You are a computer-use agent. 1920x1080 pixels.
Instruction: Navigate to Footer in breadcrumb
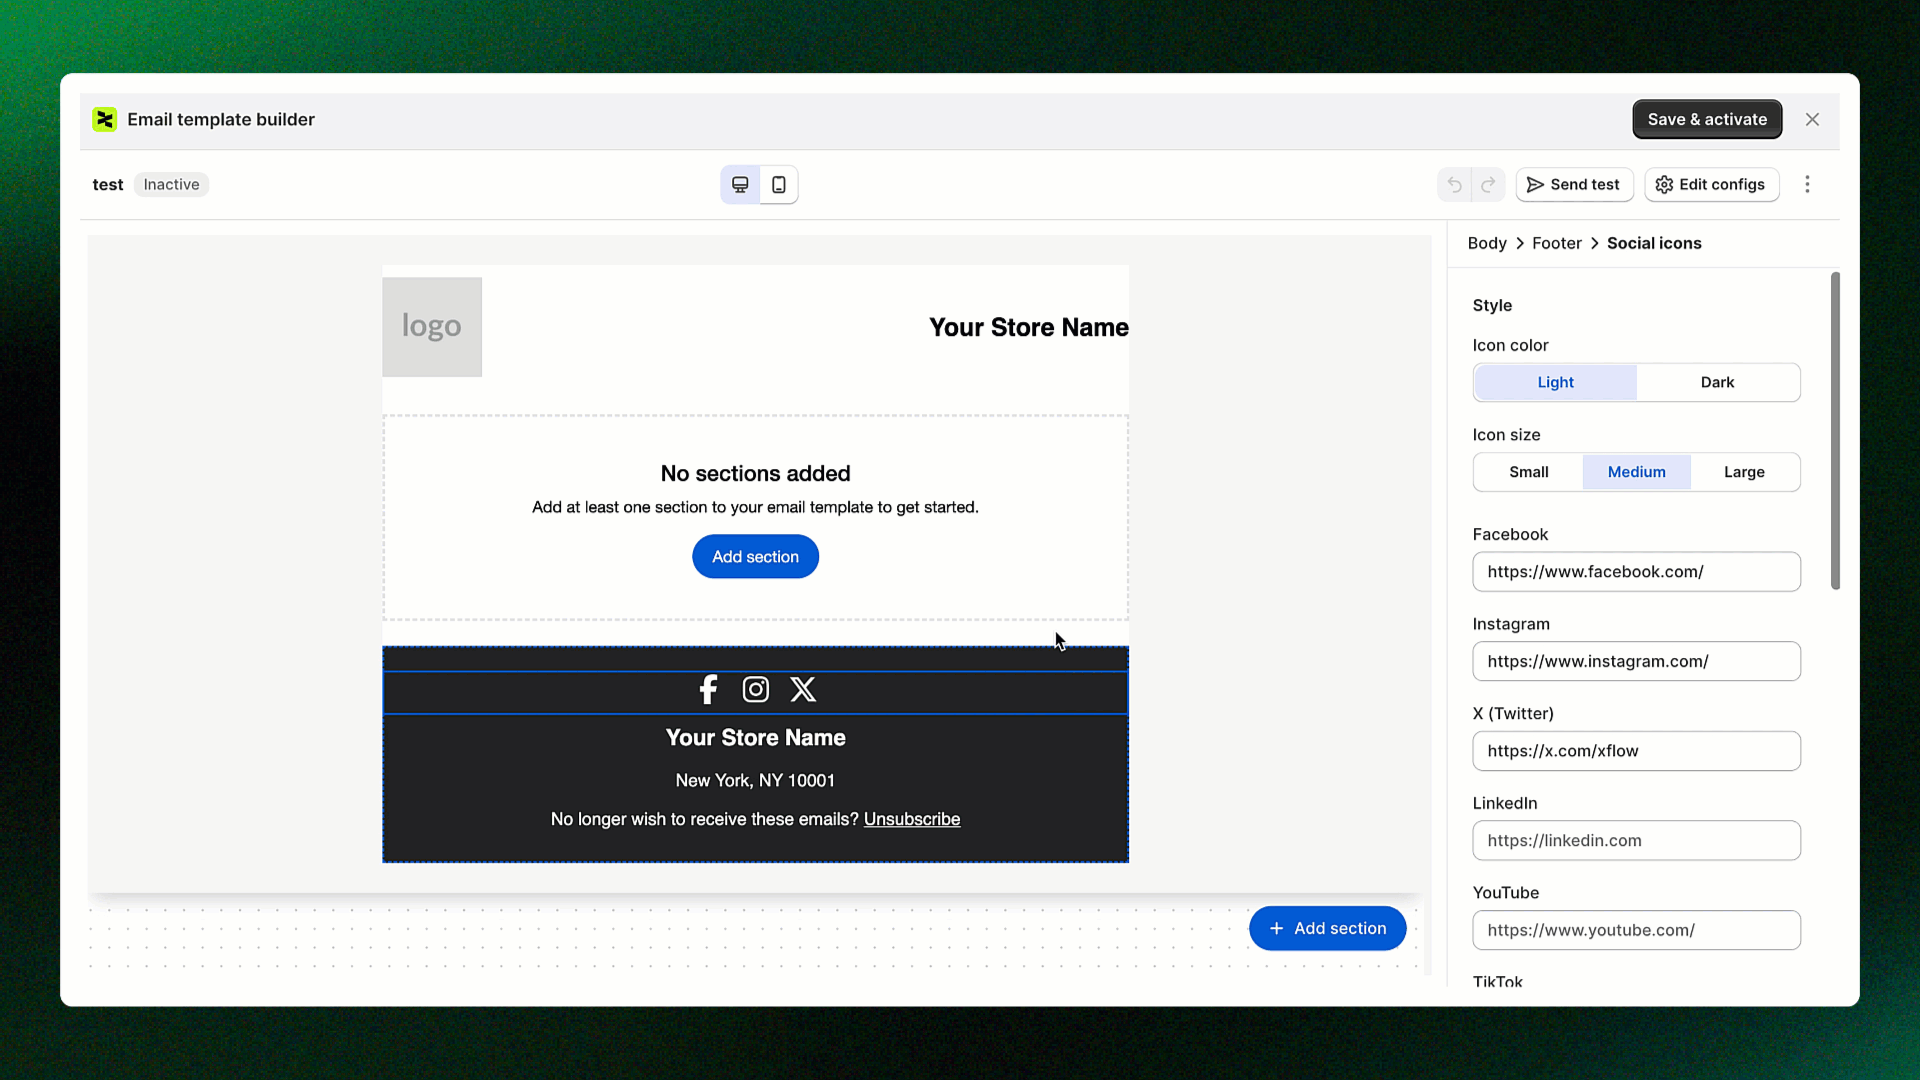(1556, 244)
